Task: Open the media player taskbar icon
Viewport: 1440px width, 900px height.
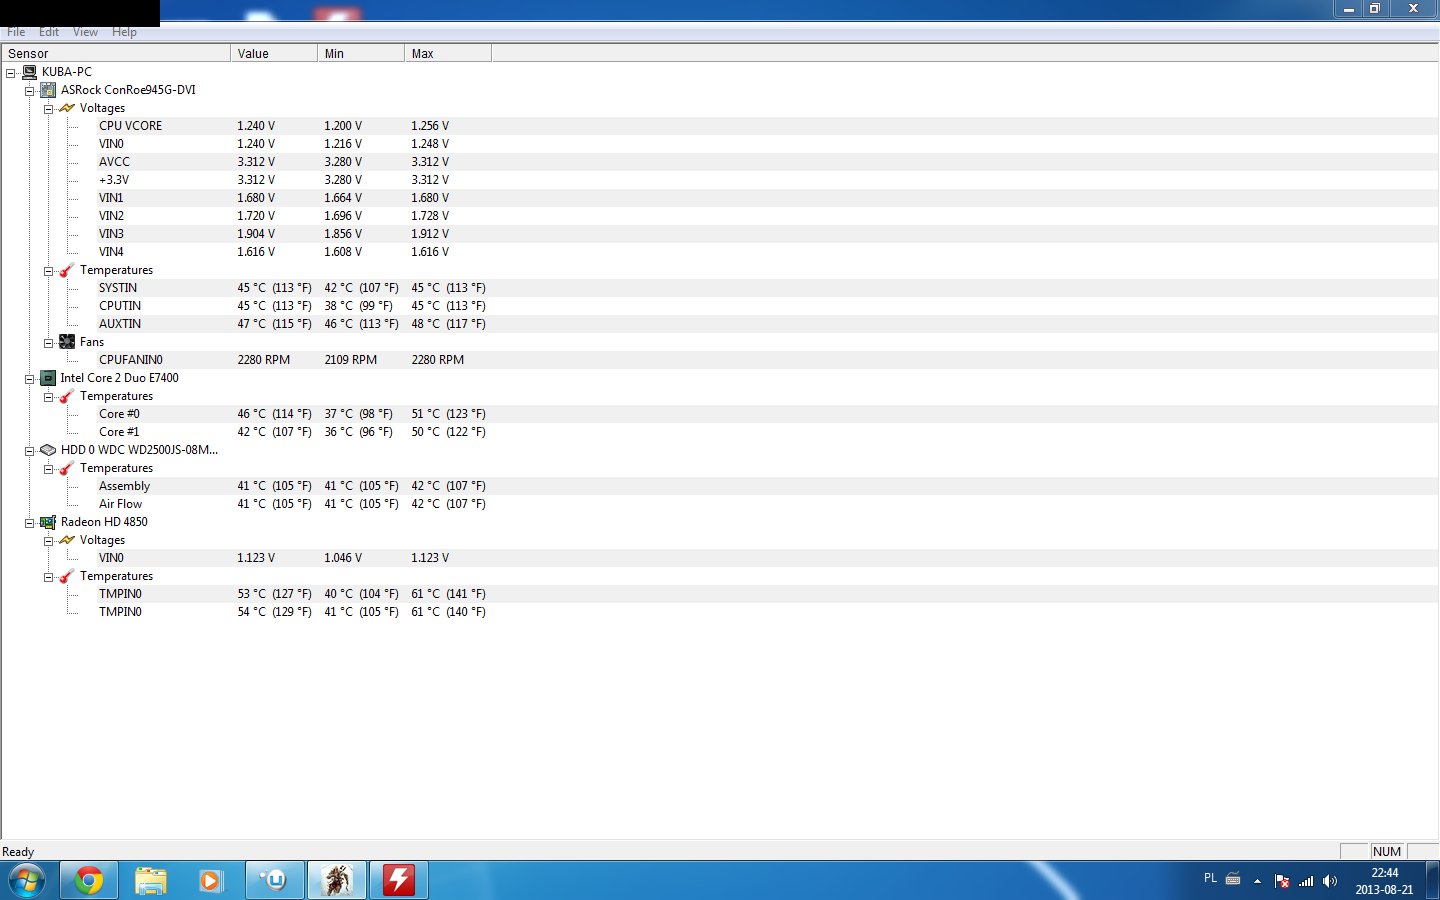Action: (x=211, y=881)
